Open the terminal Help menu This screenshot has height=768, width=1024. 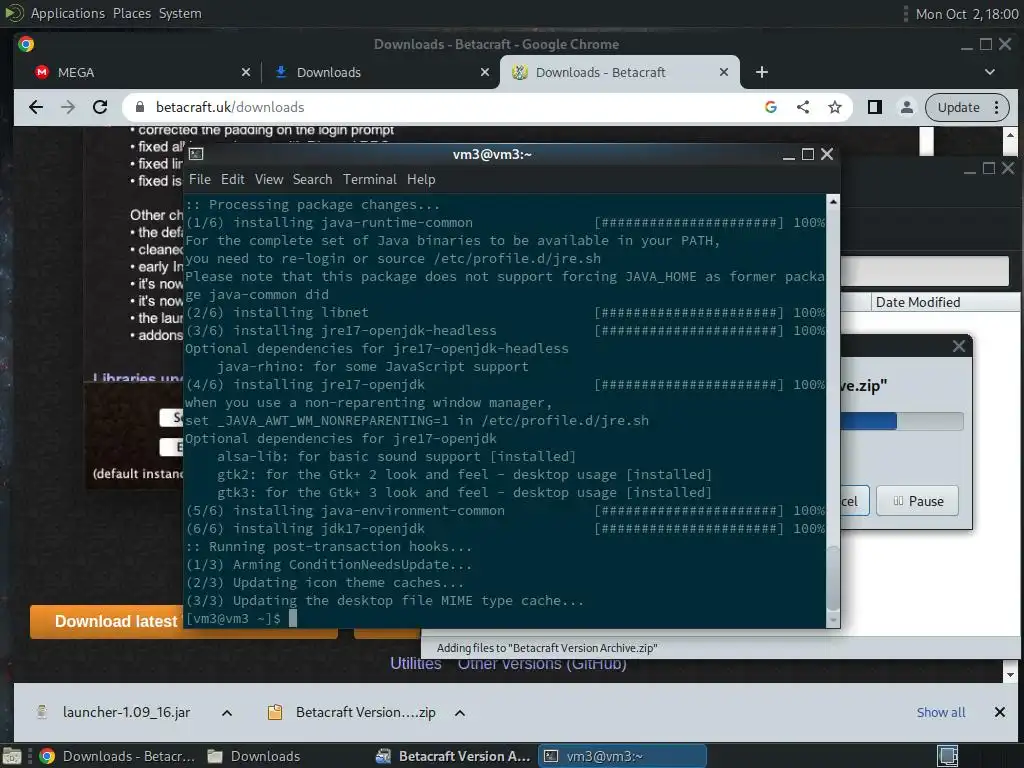click(x=421, y=180)
